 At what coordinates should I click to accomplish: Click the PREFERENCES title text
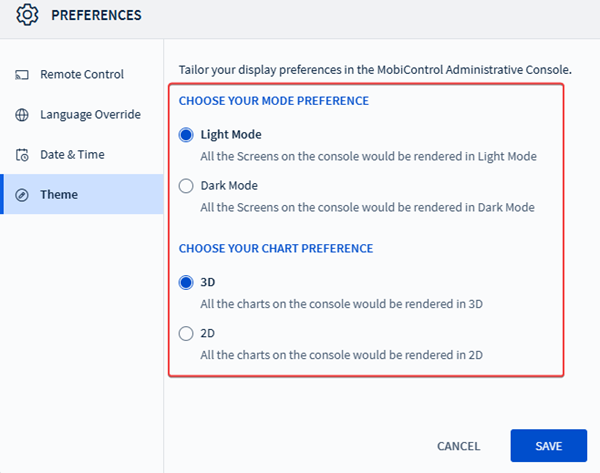[96, 15]
